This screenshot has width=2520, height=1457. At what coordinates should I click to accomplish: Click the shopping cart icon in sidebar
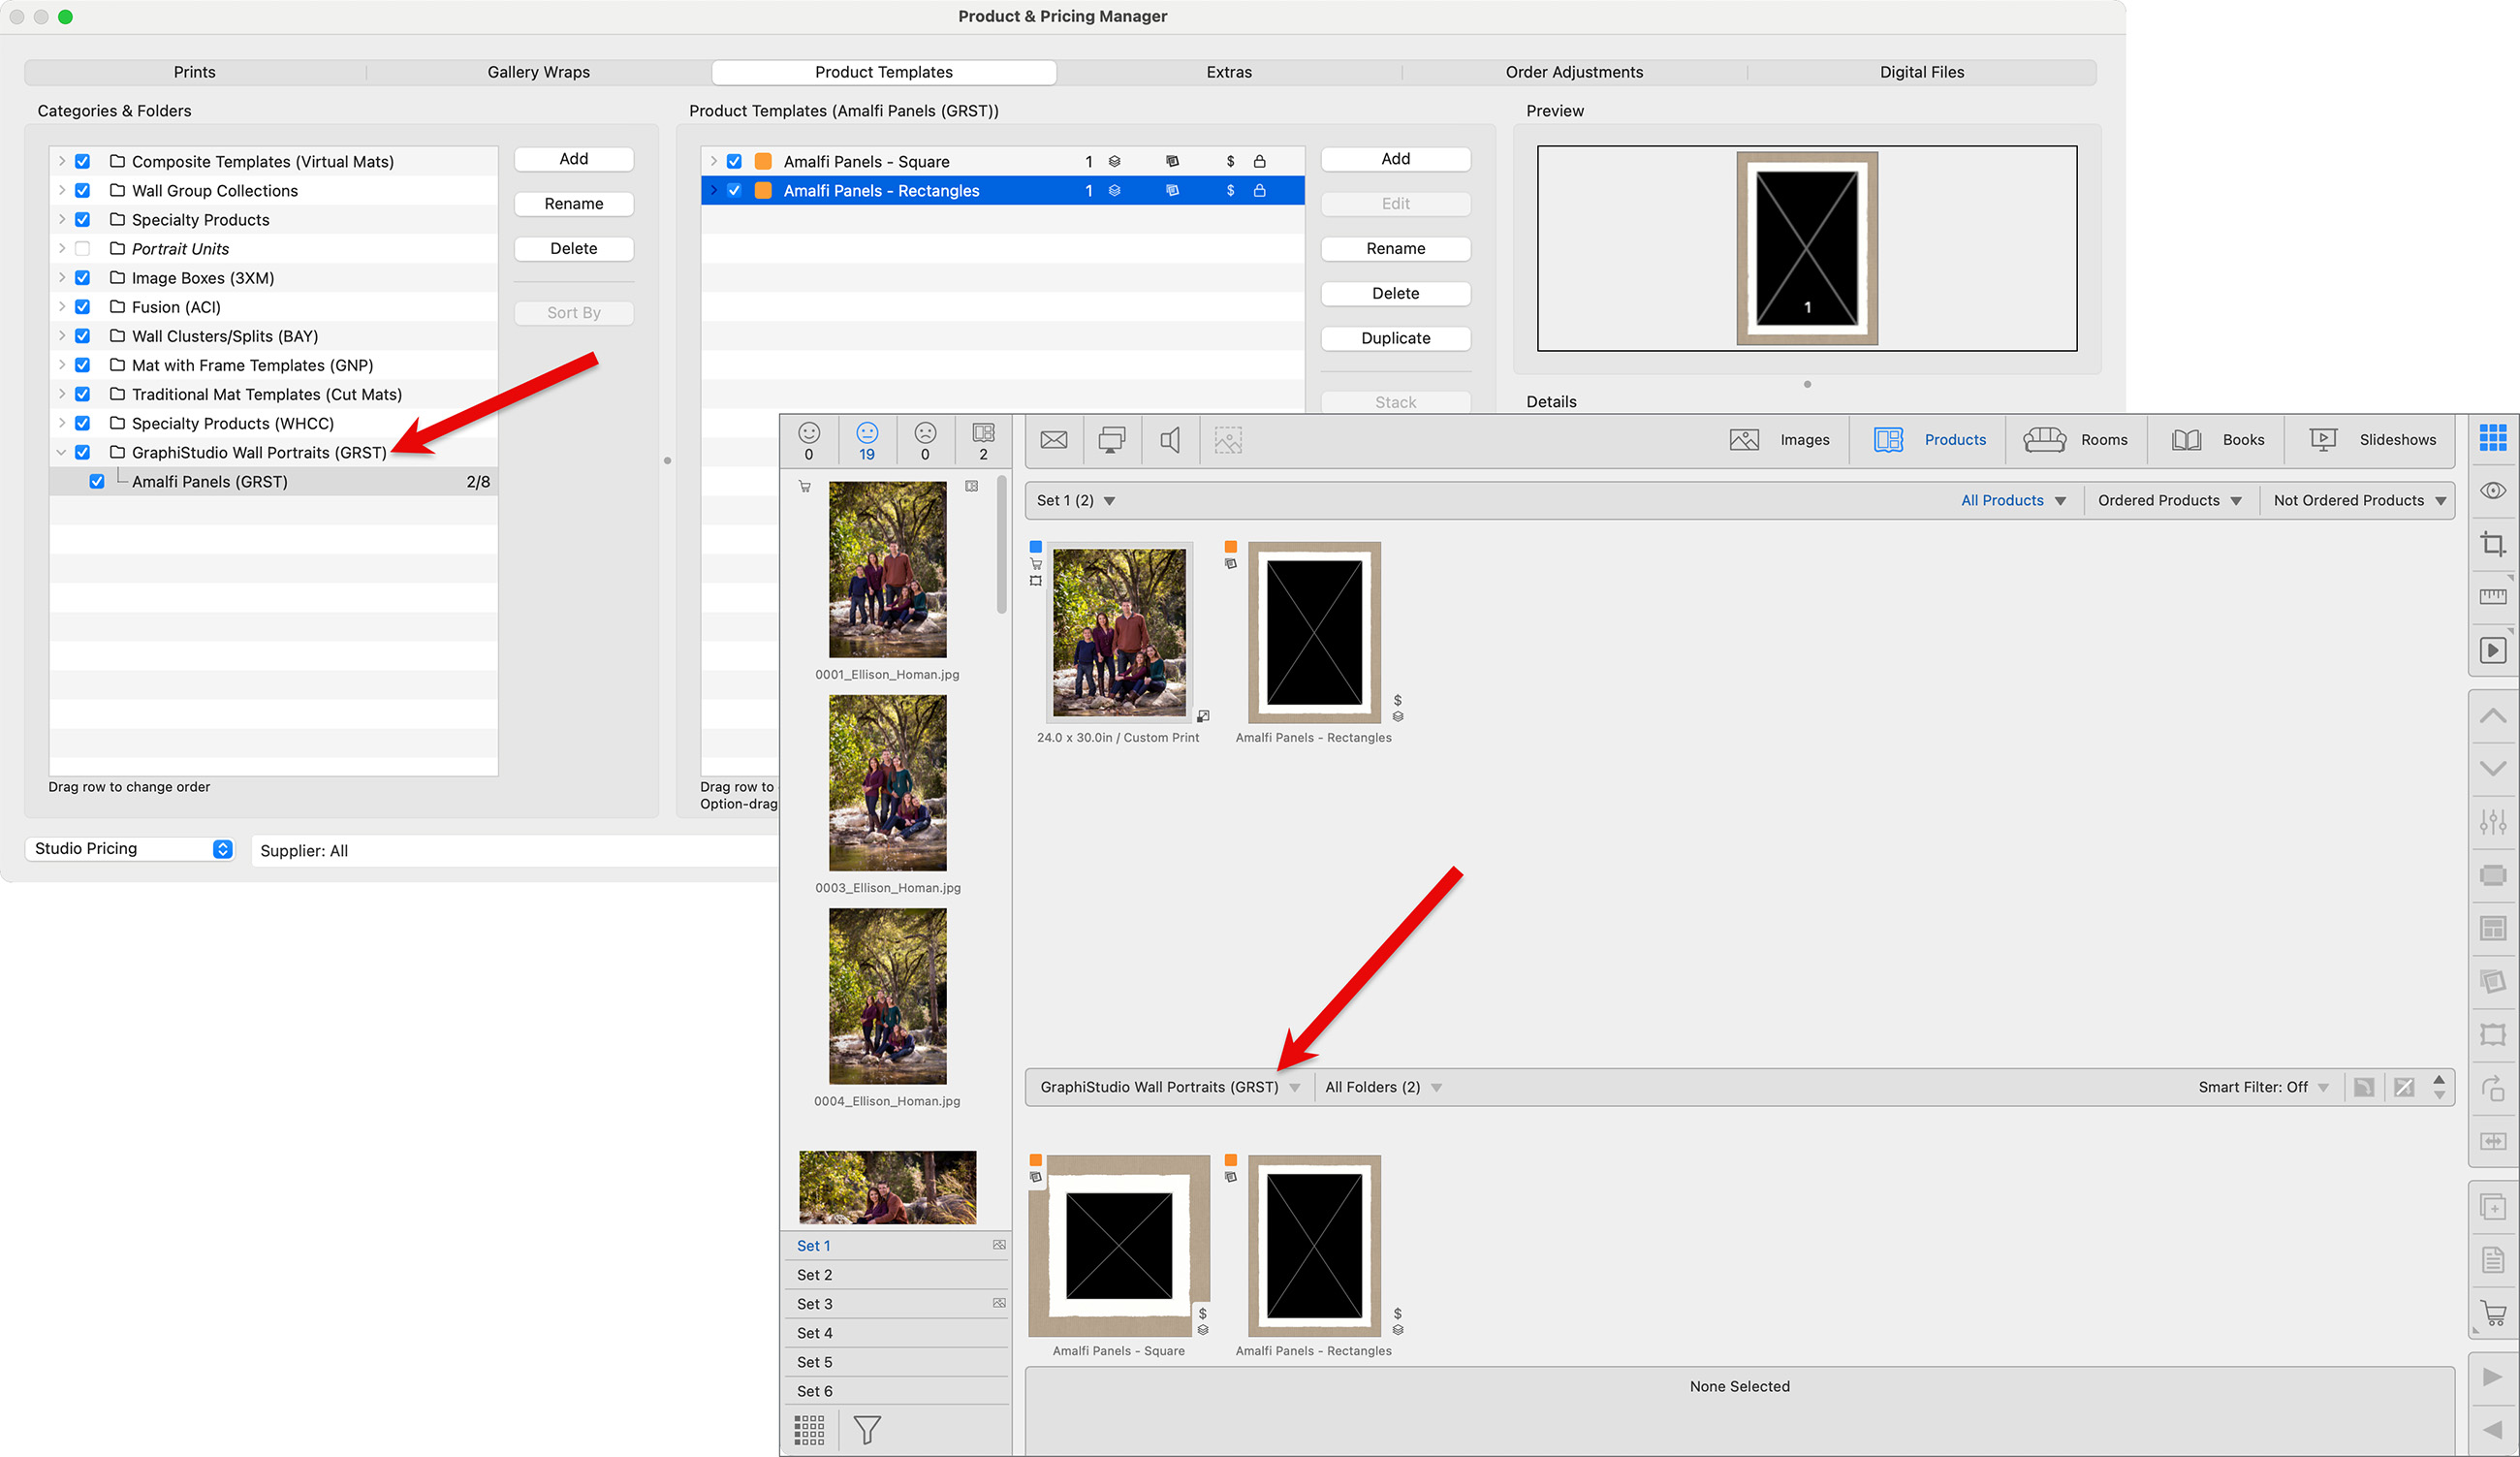pyautogui.click(x=2492, y=1314)
